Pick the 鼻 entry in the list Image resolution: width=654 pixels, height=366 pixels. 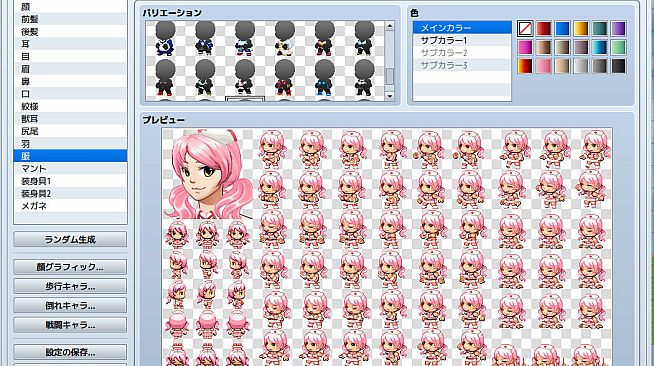point(70,81)
